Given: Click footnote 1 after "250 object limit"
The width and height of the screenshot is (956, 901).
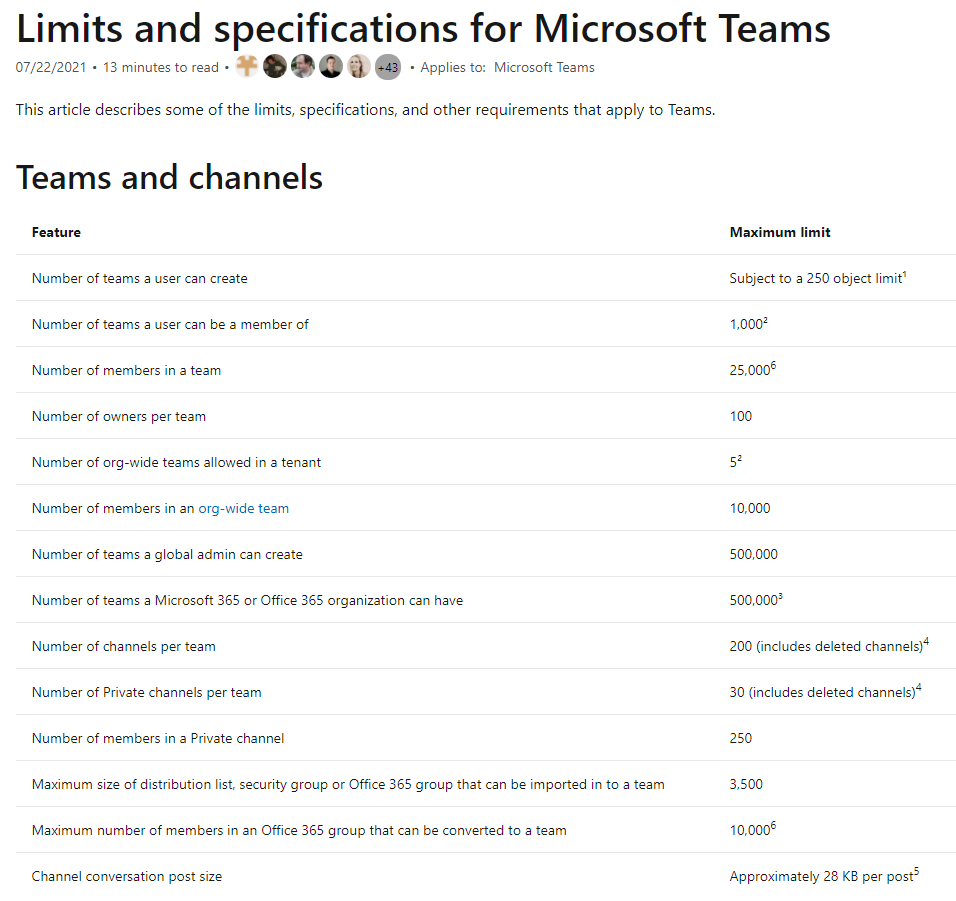Looking at the screenshot, I should tap(904, 274).
